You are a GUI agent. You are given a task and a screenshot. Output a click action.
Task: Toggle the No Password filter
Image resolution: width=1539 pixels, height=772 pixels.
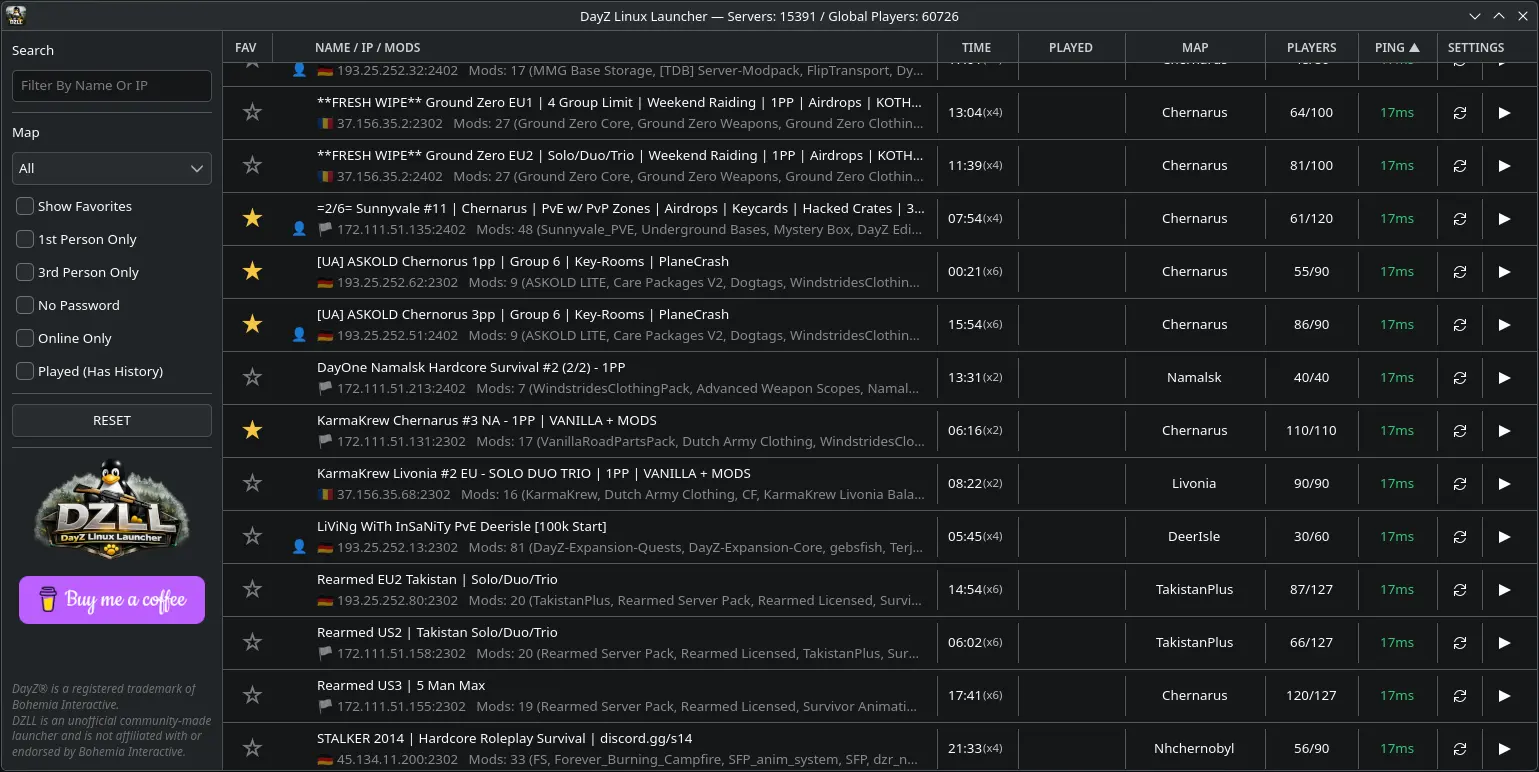[25, 305]
